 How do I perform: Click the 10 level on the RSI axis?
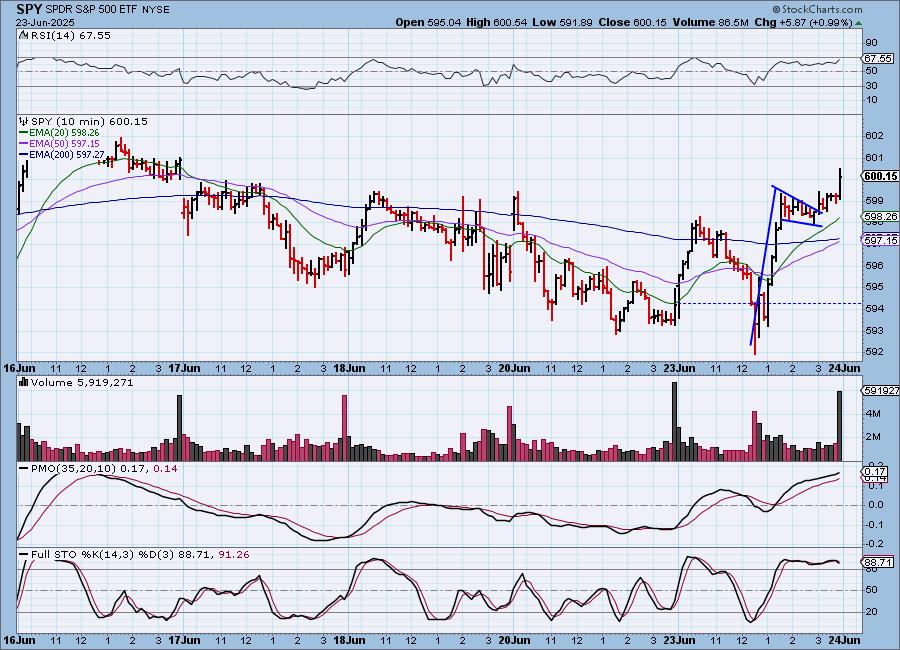click(871, 100)
